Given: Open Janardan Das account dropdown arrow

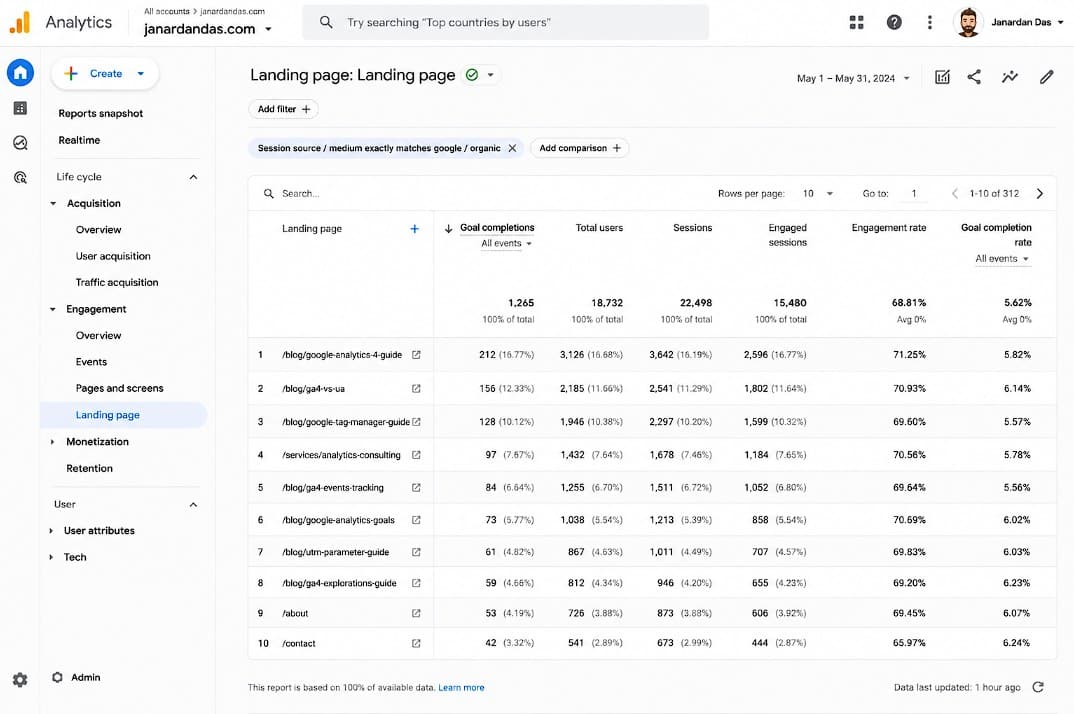Looking at the screenshot, I should coord(1060,23).
